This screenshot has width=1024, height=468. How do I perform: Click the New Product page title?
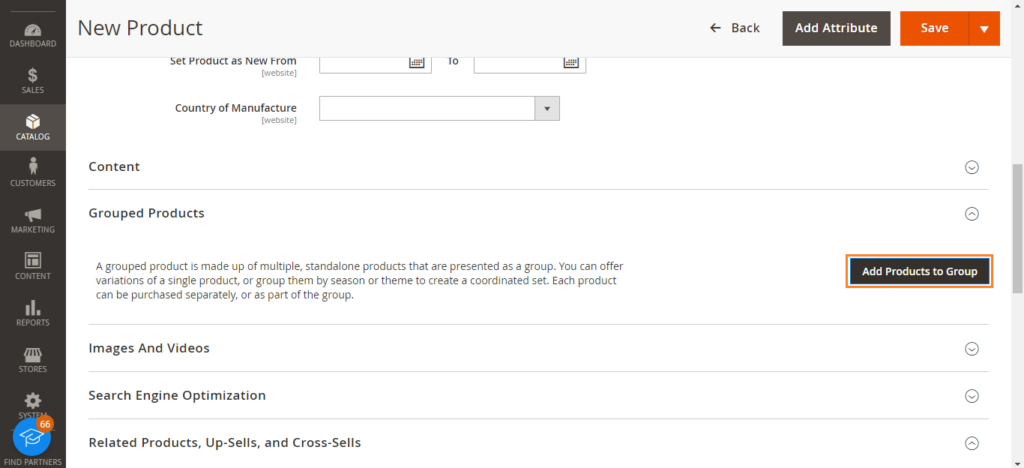[x=140, y=28]
